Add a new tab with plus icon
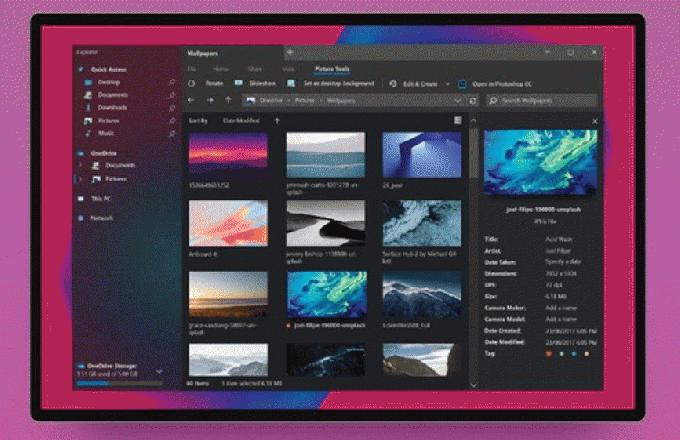This screenshot has height=440, width=680. pos(290,52)
